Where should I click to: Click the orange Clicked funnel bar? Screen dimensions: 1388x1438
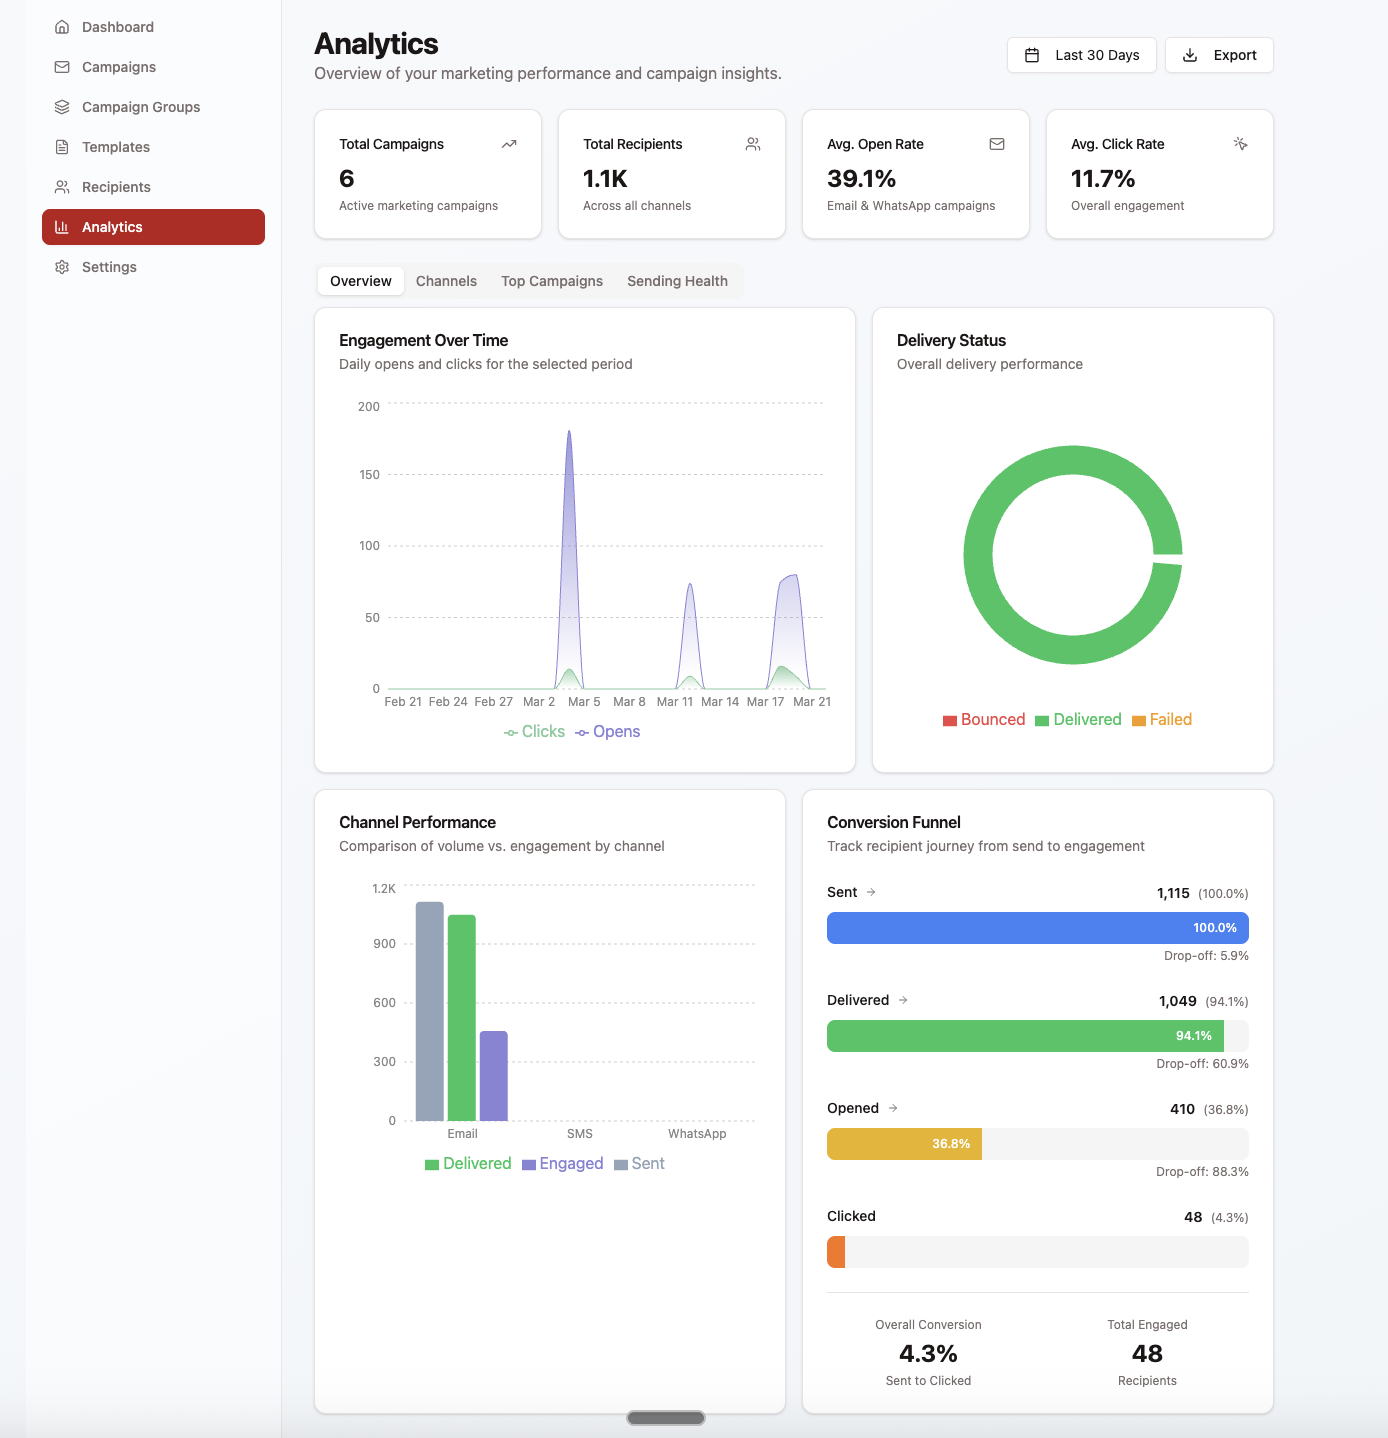836,1252
